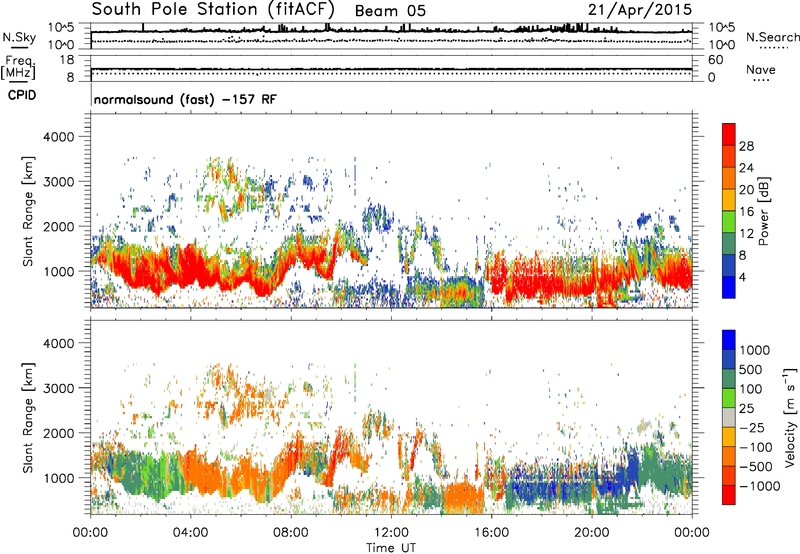Click the 'Nave' legend label

click(761, 69)
